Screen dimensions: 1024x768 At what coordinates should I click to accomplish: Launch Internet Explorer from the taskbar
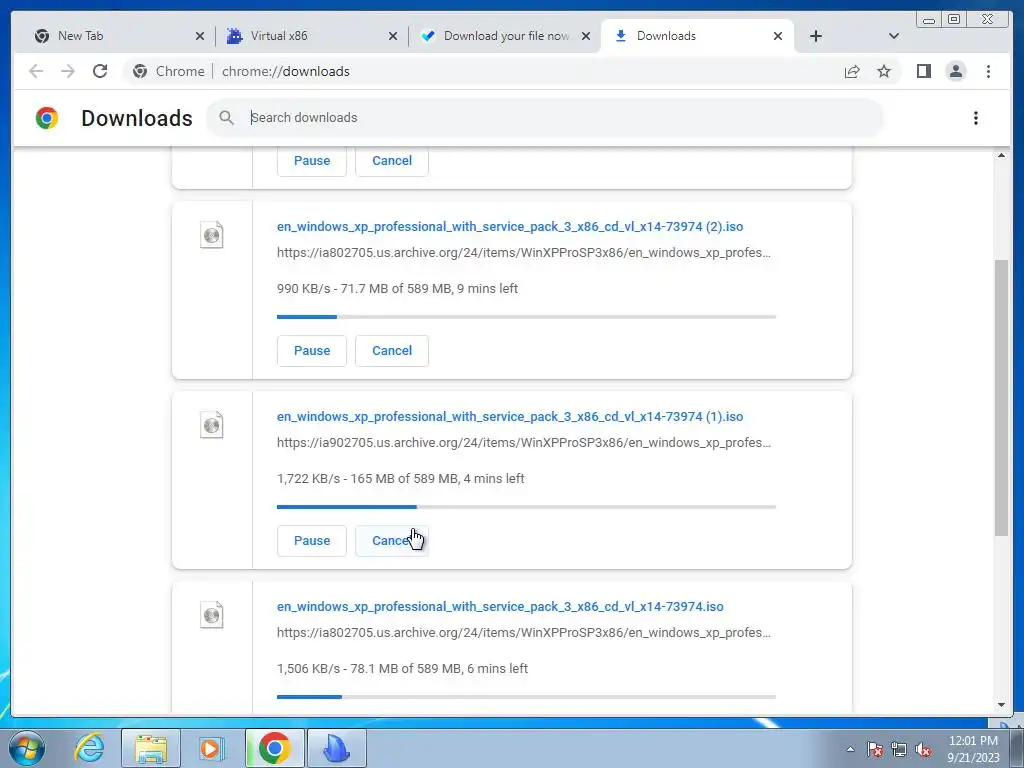89,748
